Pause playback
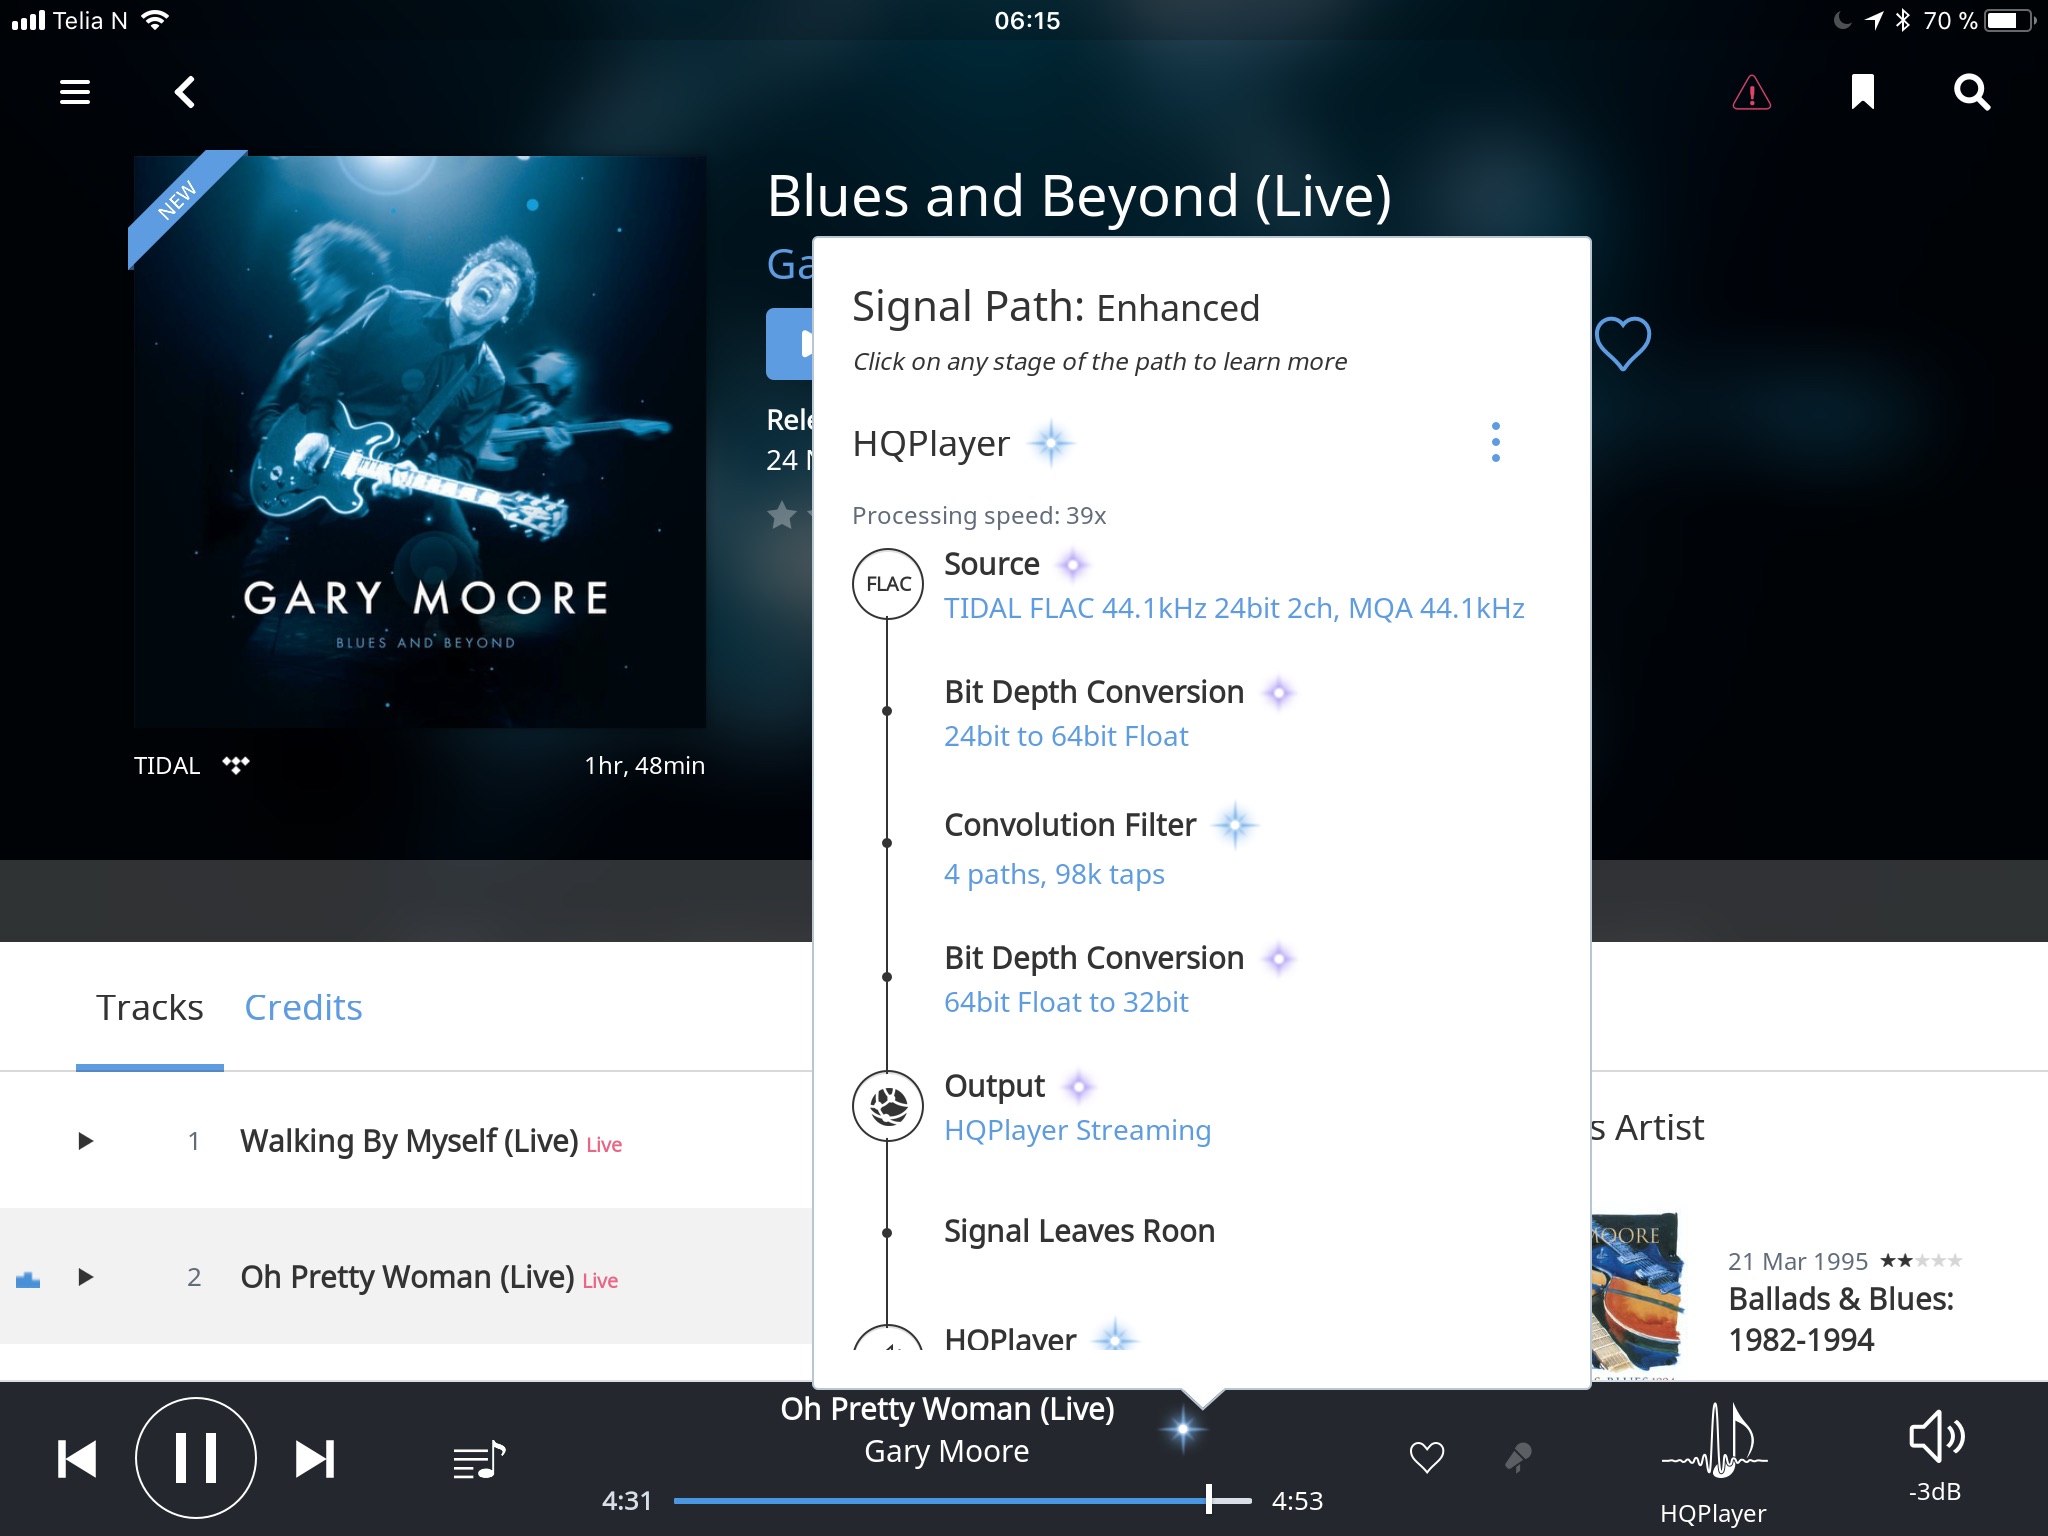The image size is (2048, 1536). (x=195, y=1458)
